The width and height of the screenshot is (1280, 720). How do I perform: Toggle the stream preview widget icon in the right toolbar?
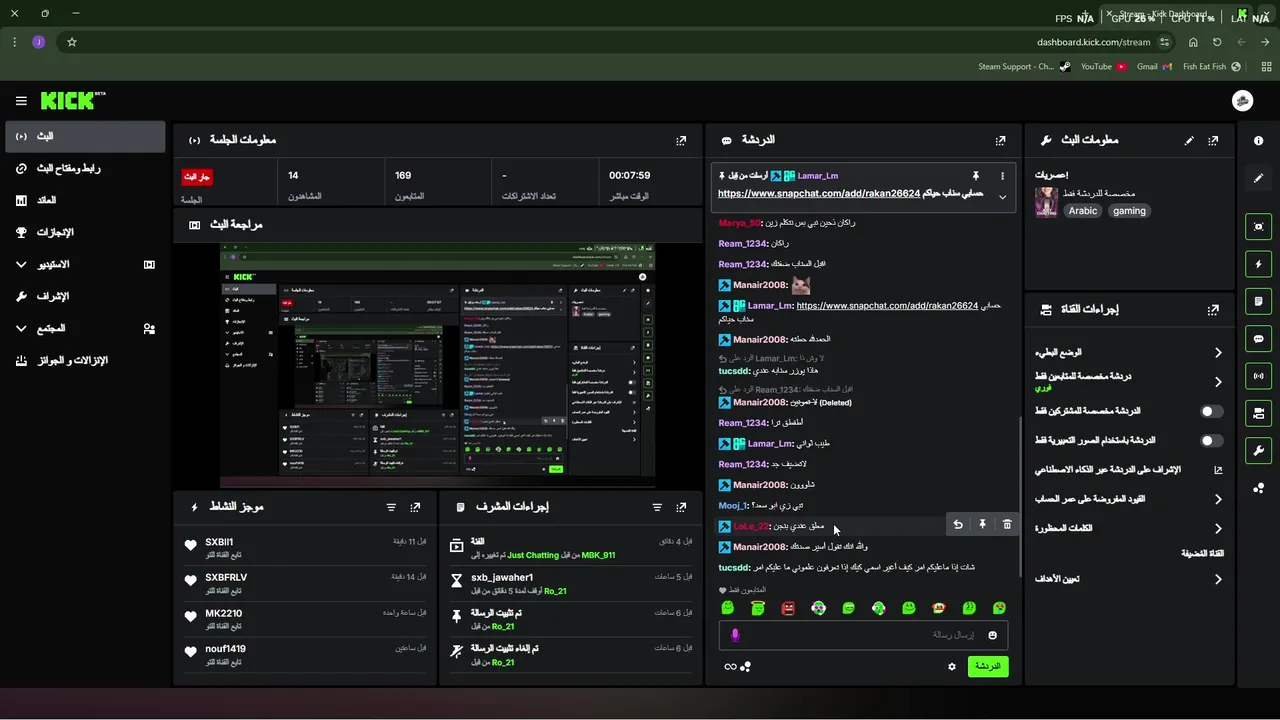[1258, 227]
